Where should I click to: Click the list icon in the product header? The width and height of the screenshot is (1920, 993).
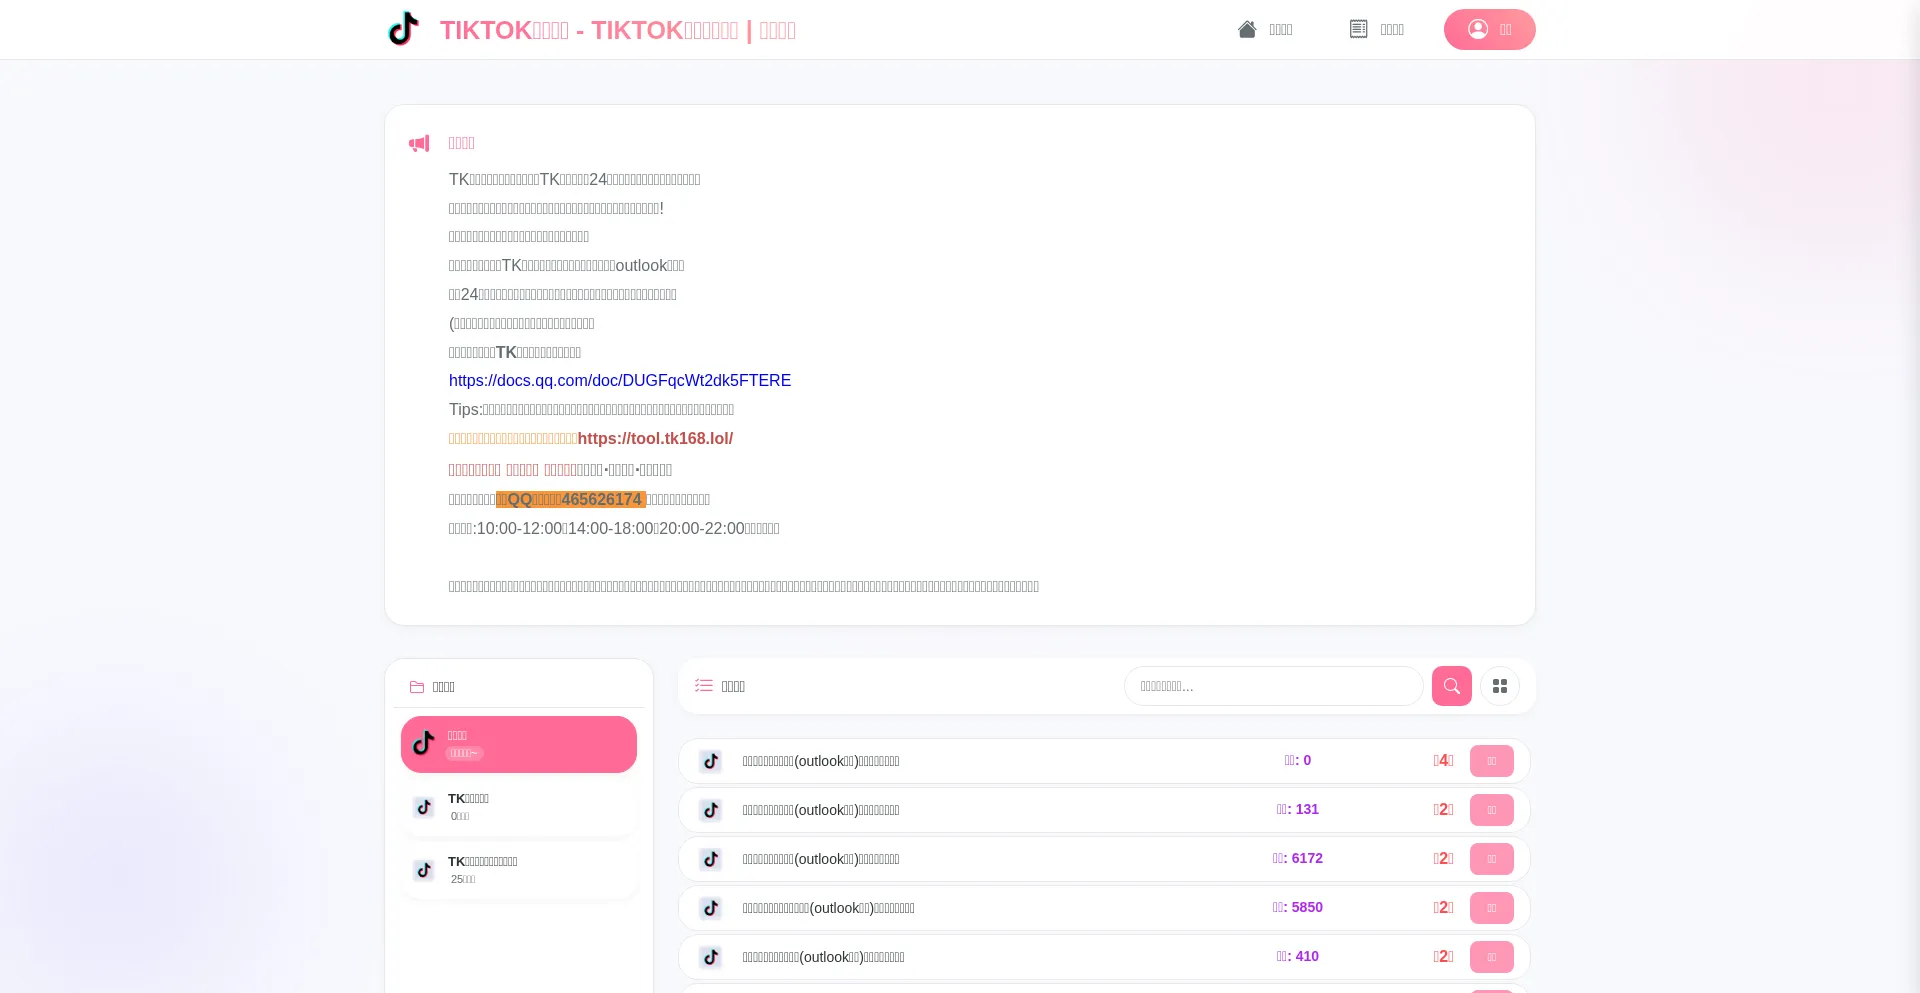click(x=704, y=686)
